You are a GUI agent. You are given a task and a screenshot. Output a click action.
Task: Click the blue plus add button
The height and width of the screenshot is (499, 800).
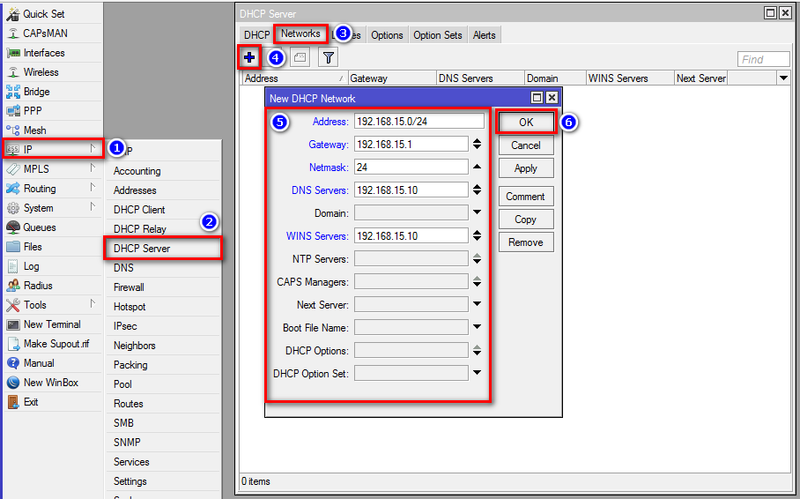[x=249, y=58]
